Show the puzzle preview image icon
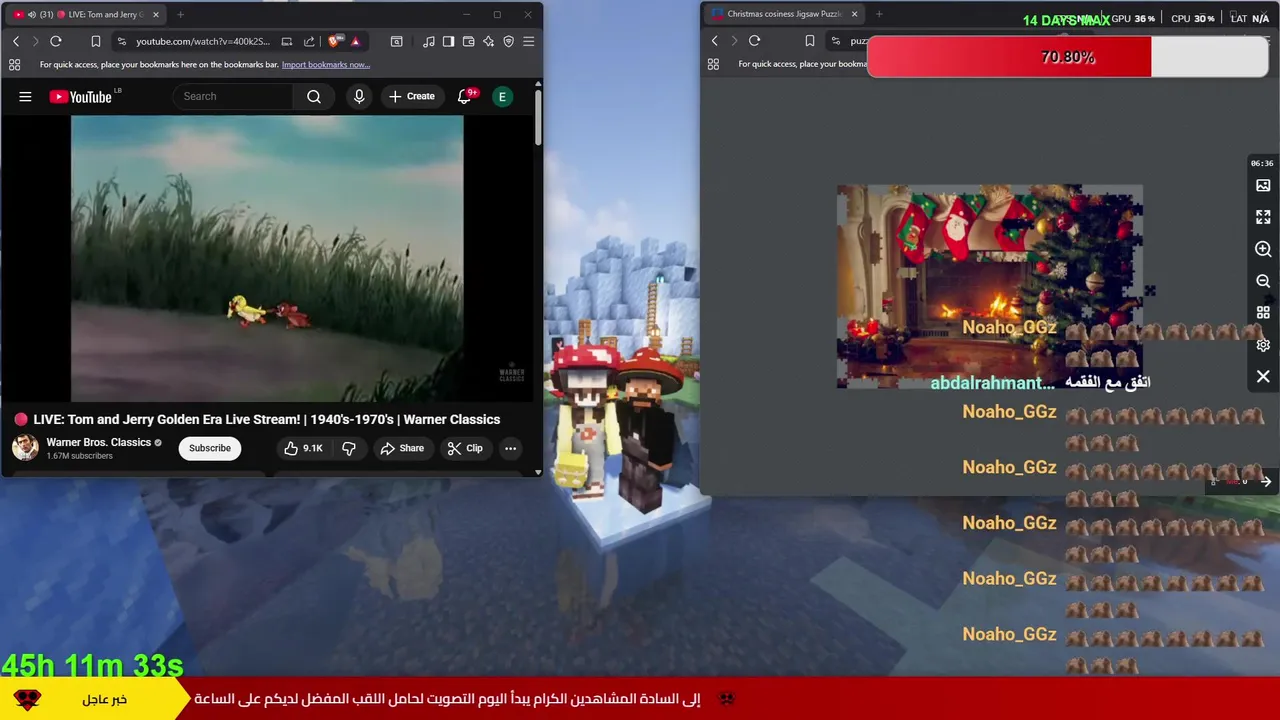The height and width of the screenshot is (720, 1280). (1263, 185)
